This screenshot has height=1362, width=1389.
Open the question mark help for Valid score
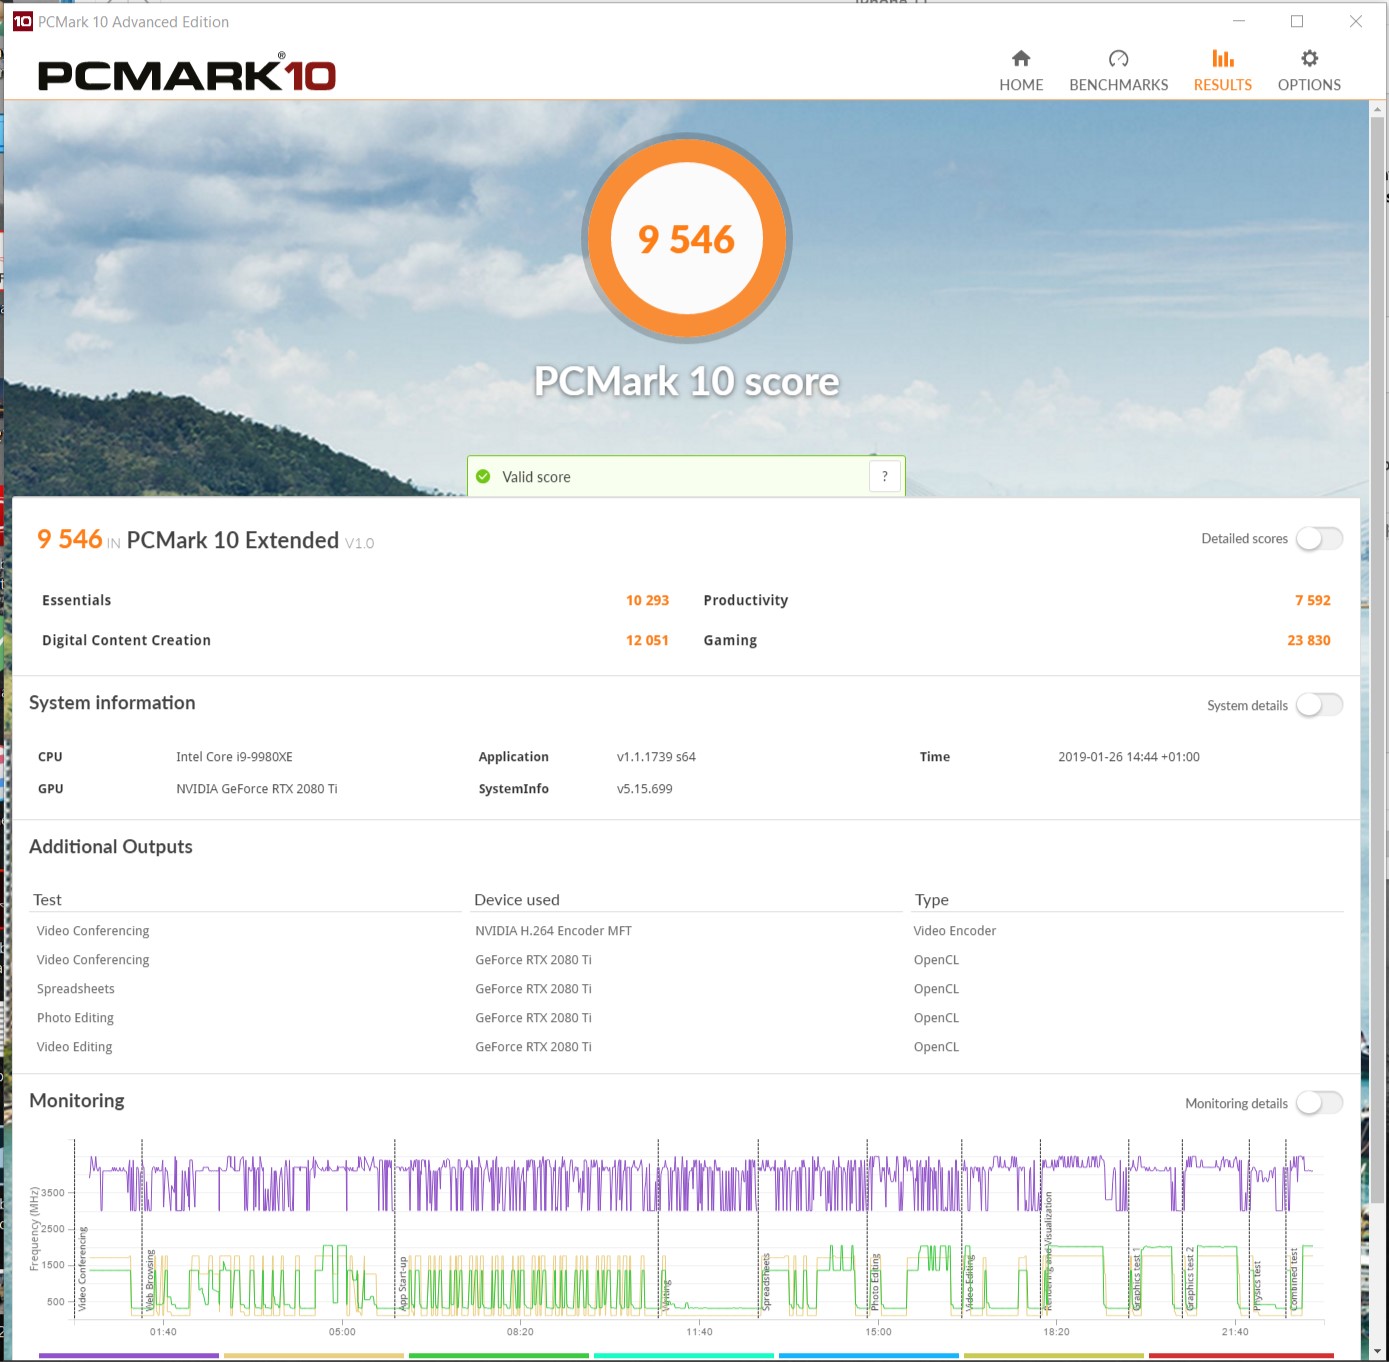[x=885, y=477]
